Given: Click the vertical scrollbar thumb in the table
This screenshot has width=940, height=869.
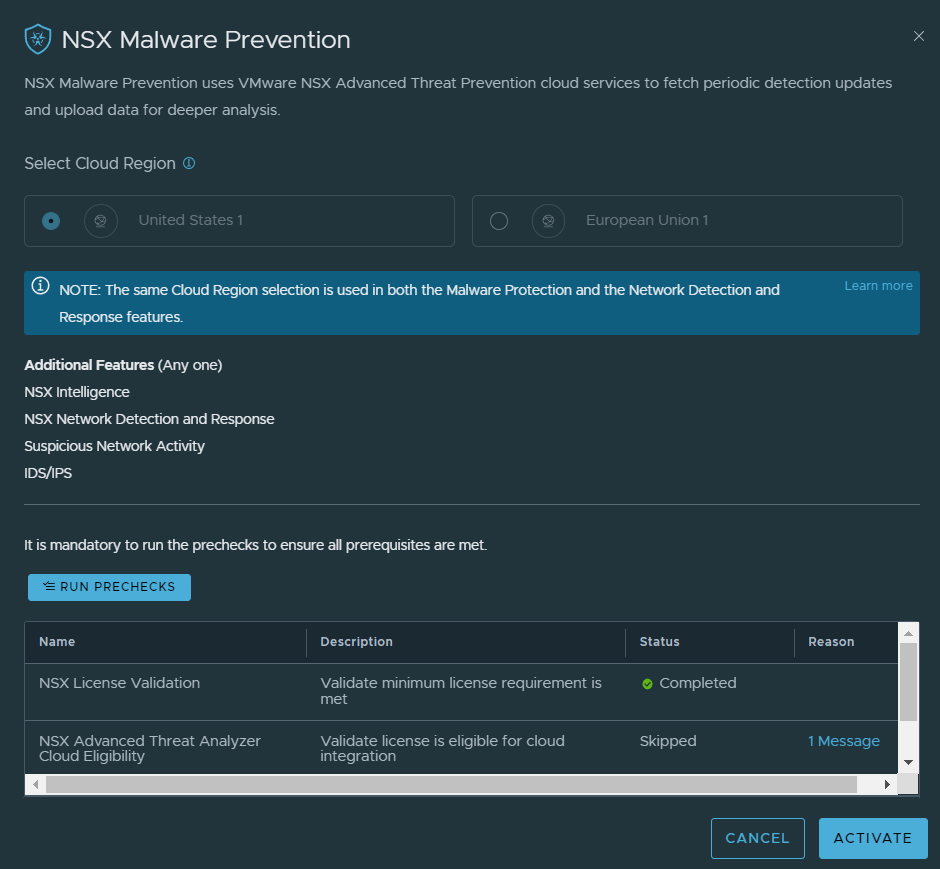Looking at the screenshot, I should point(909,682).
